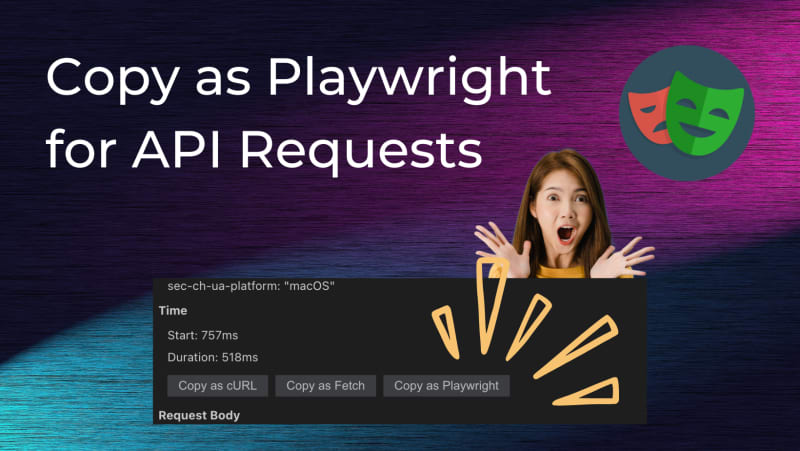The height and width of the screenshot is (451, 800).
Task: Click the "macOS" header value
Action: coord(309,287)
